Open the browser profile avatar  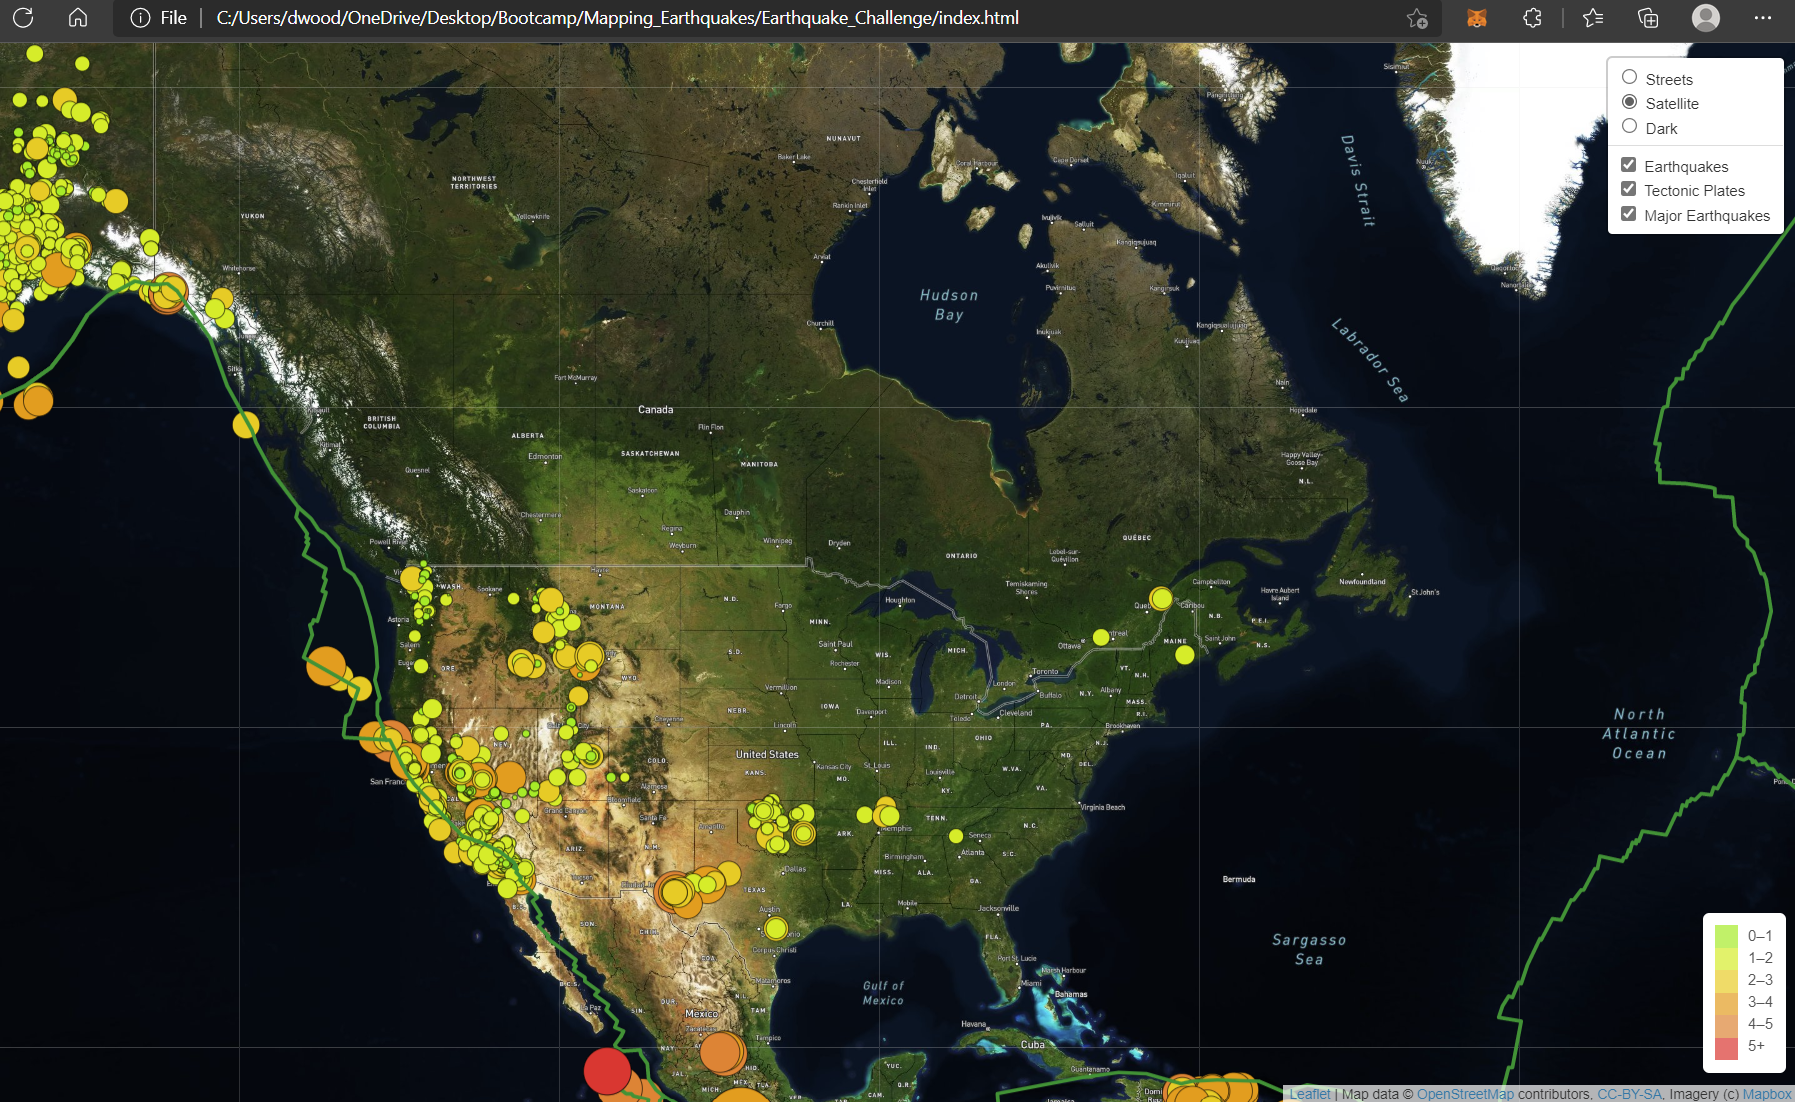coord(1705,18)
